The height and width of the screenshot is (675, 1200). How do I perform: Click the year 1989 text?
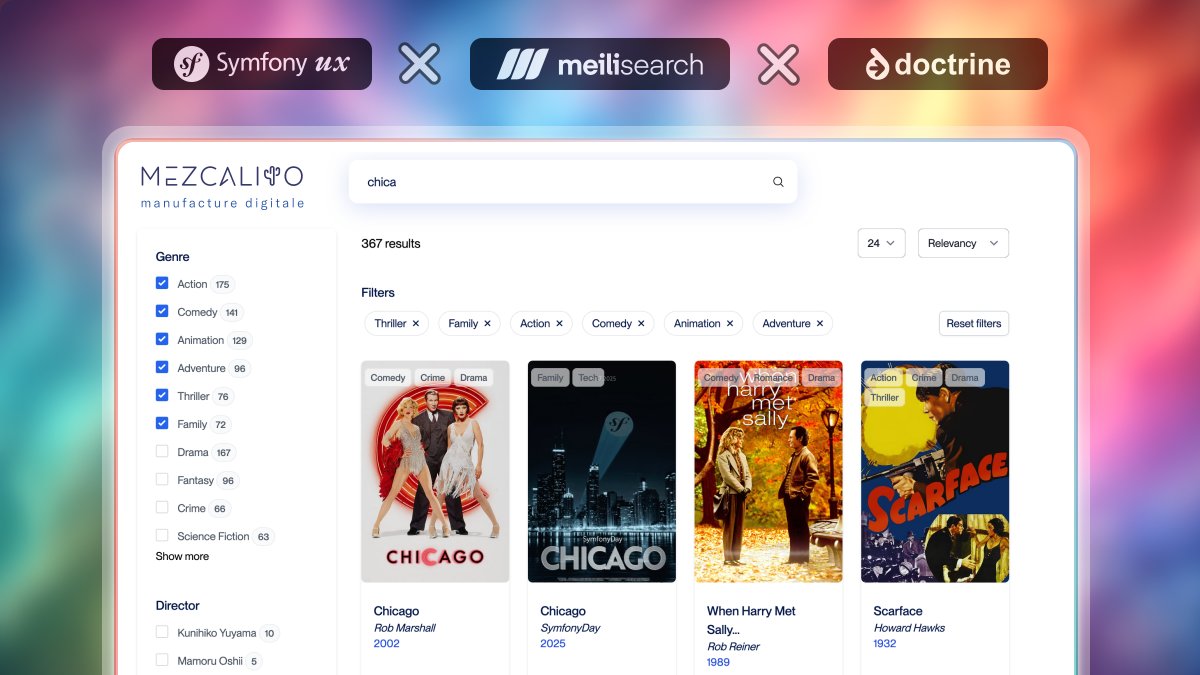[718, 662]
